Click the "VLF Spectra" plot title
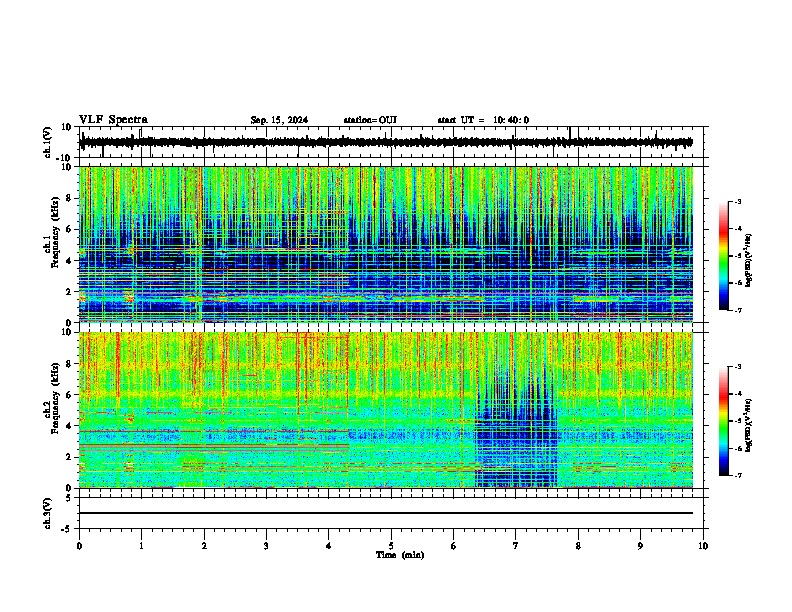The width and height of the screenshot is (792, 612). pos(113,120)
